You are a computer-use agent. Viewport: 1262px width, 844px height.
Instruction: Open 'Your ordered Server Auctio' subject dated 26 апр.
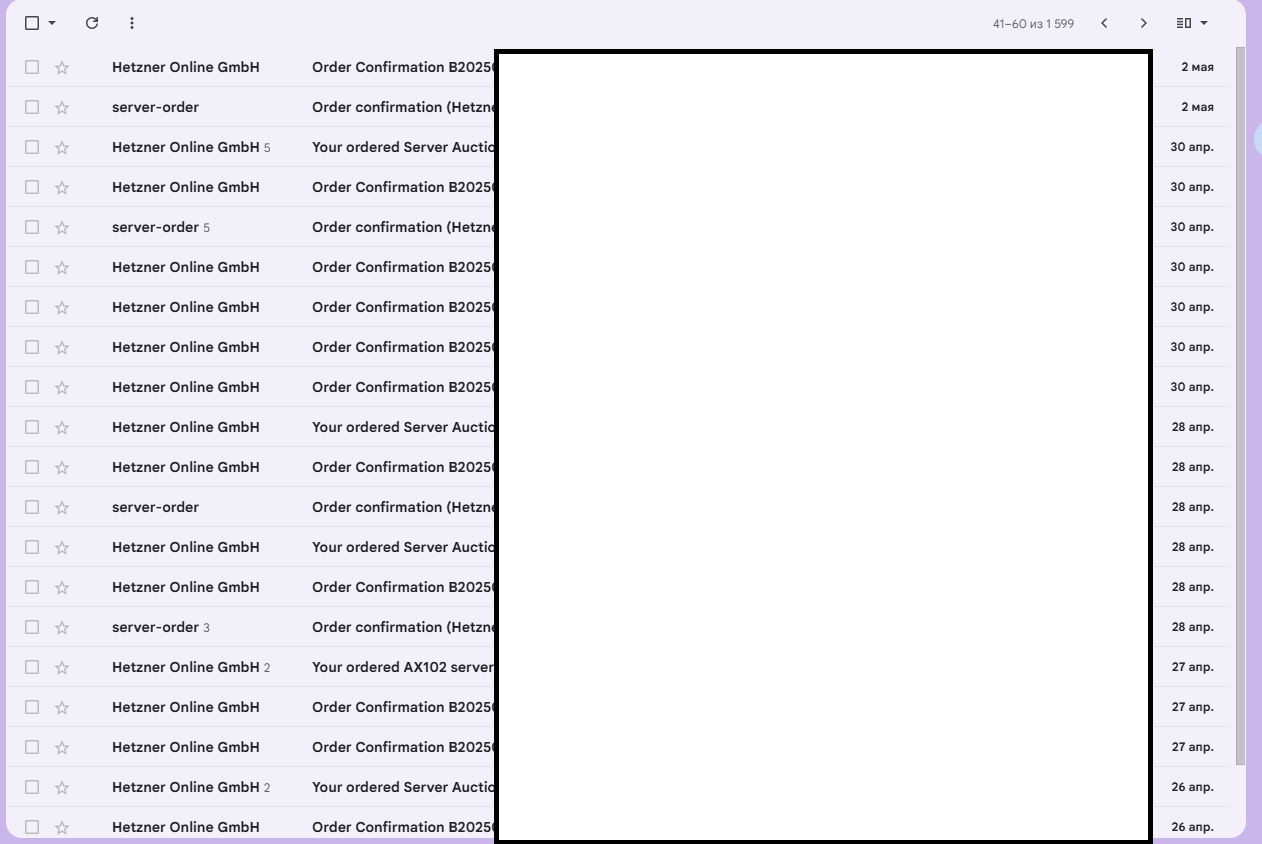tap(403, 787)
